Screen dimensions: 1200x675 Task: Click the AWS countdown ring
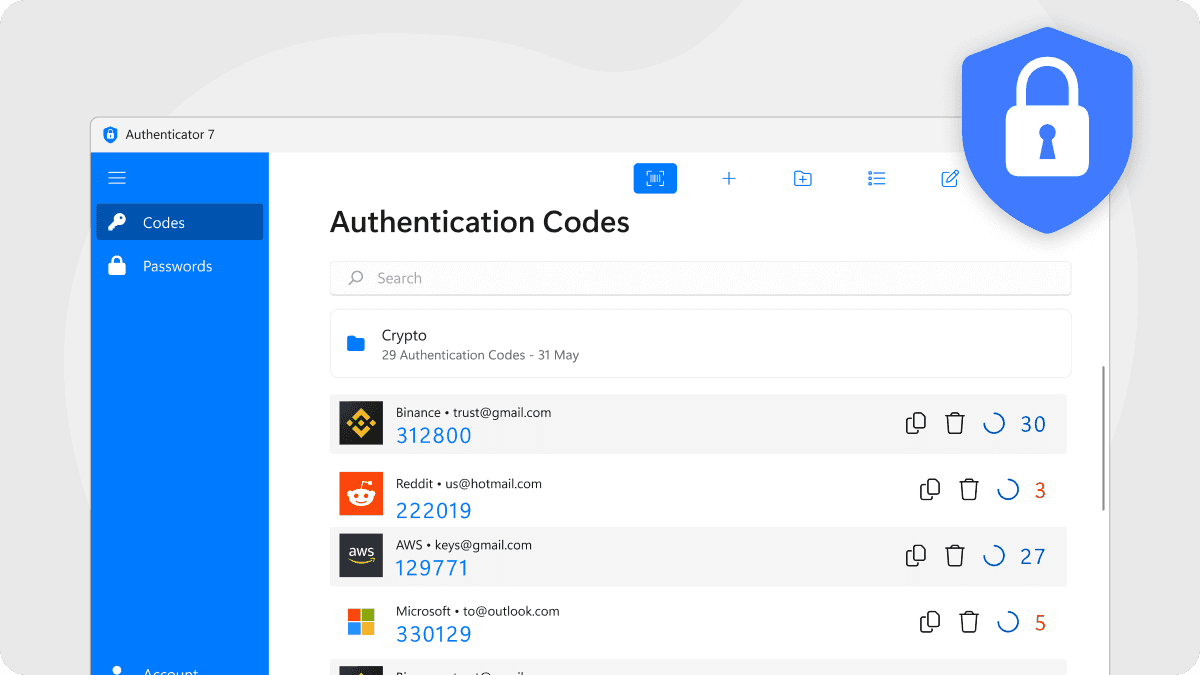point(994,556)
